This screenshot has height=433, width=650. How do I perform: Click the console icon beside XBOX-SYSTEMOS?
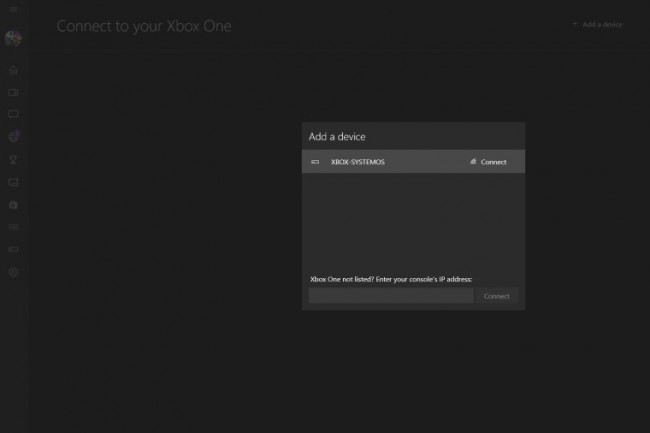point(315,162)
